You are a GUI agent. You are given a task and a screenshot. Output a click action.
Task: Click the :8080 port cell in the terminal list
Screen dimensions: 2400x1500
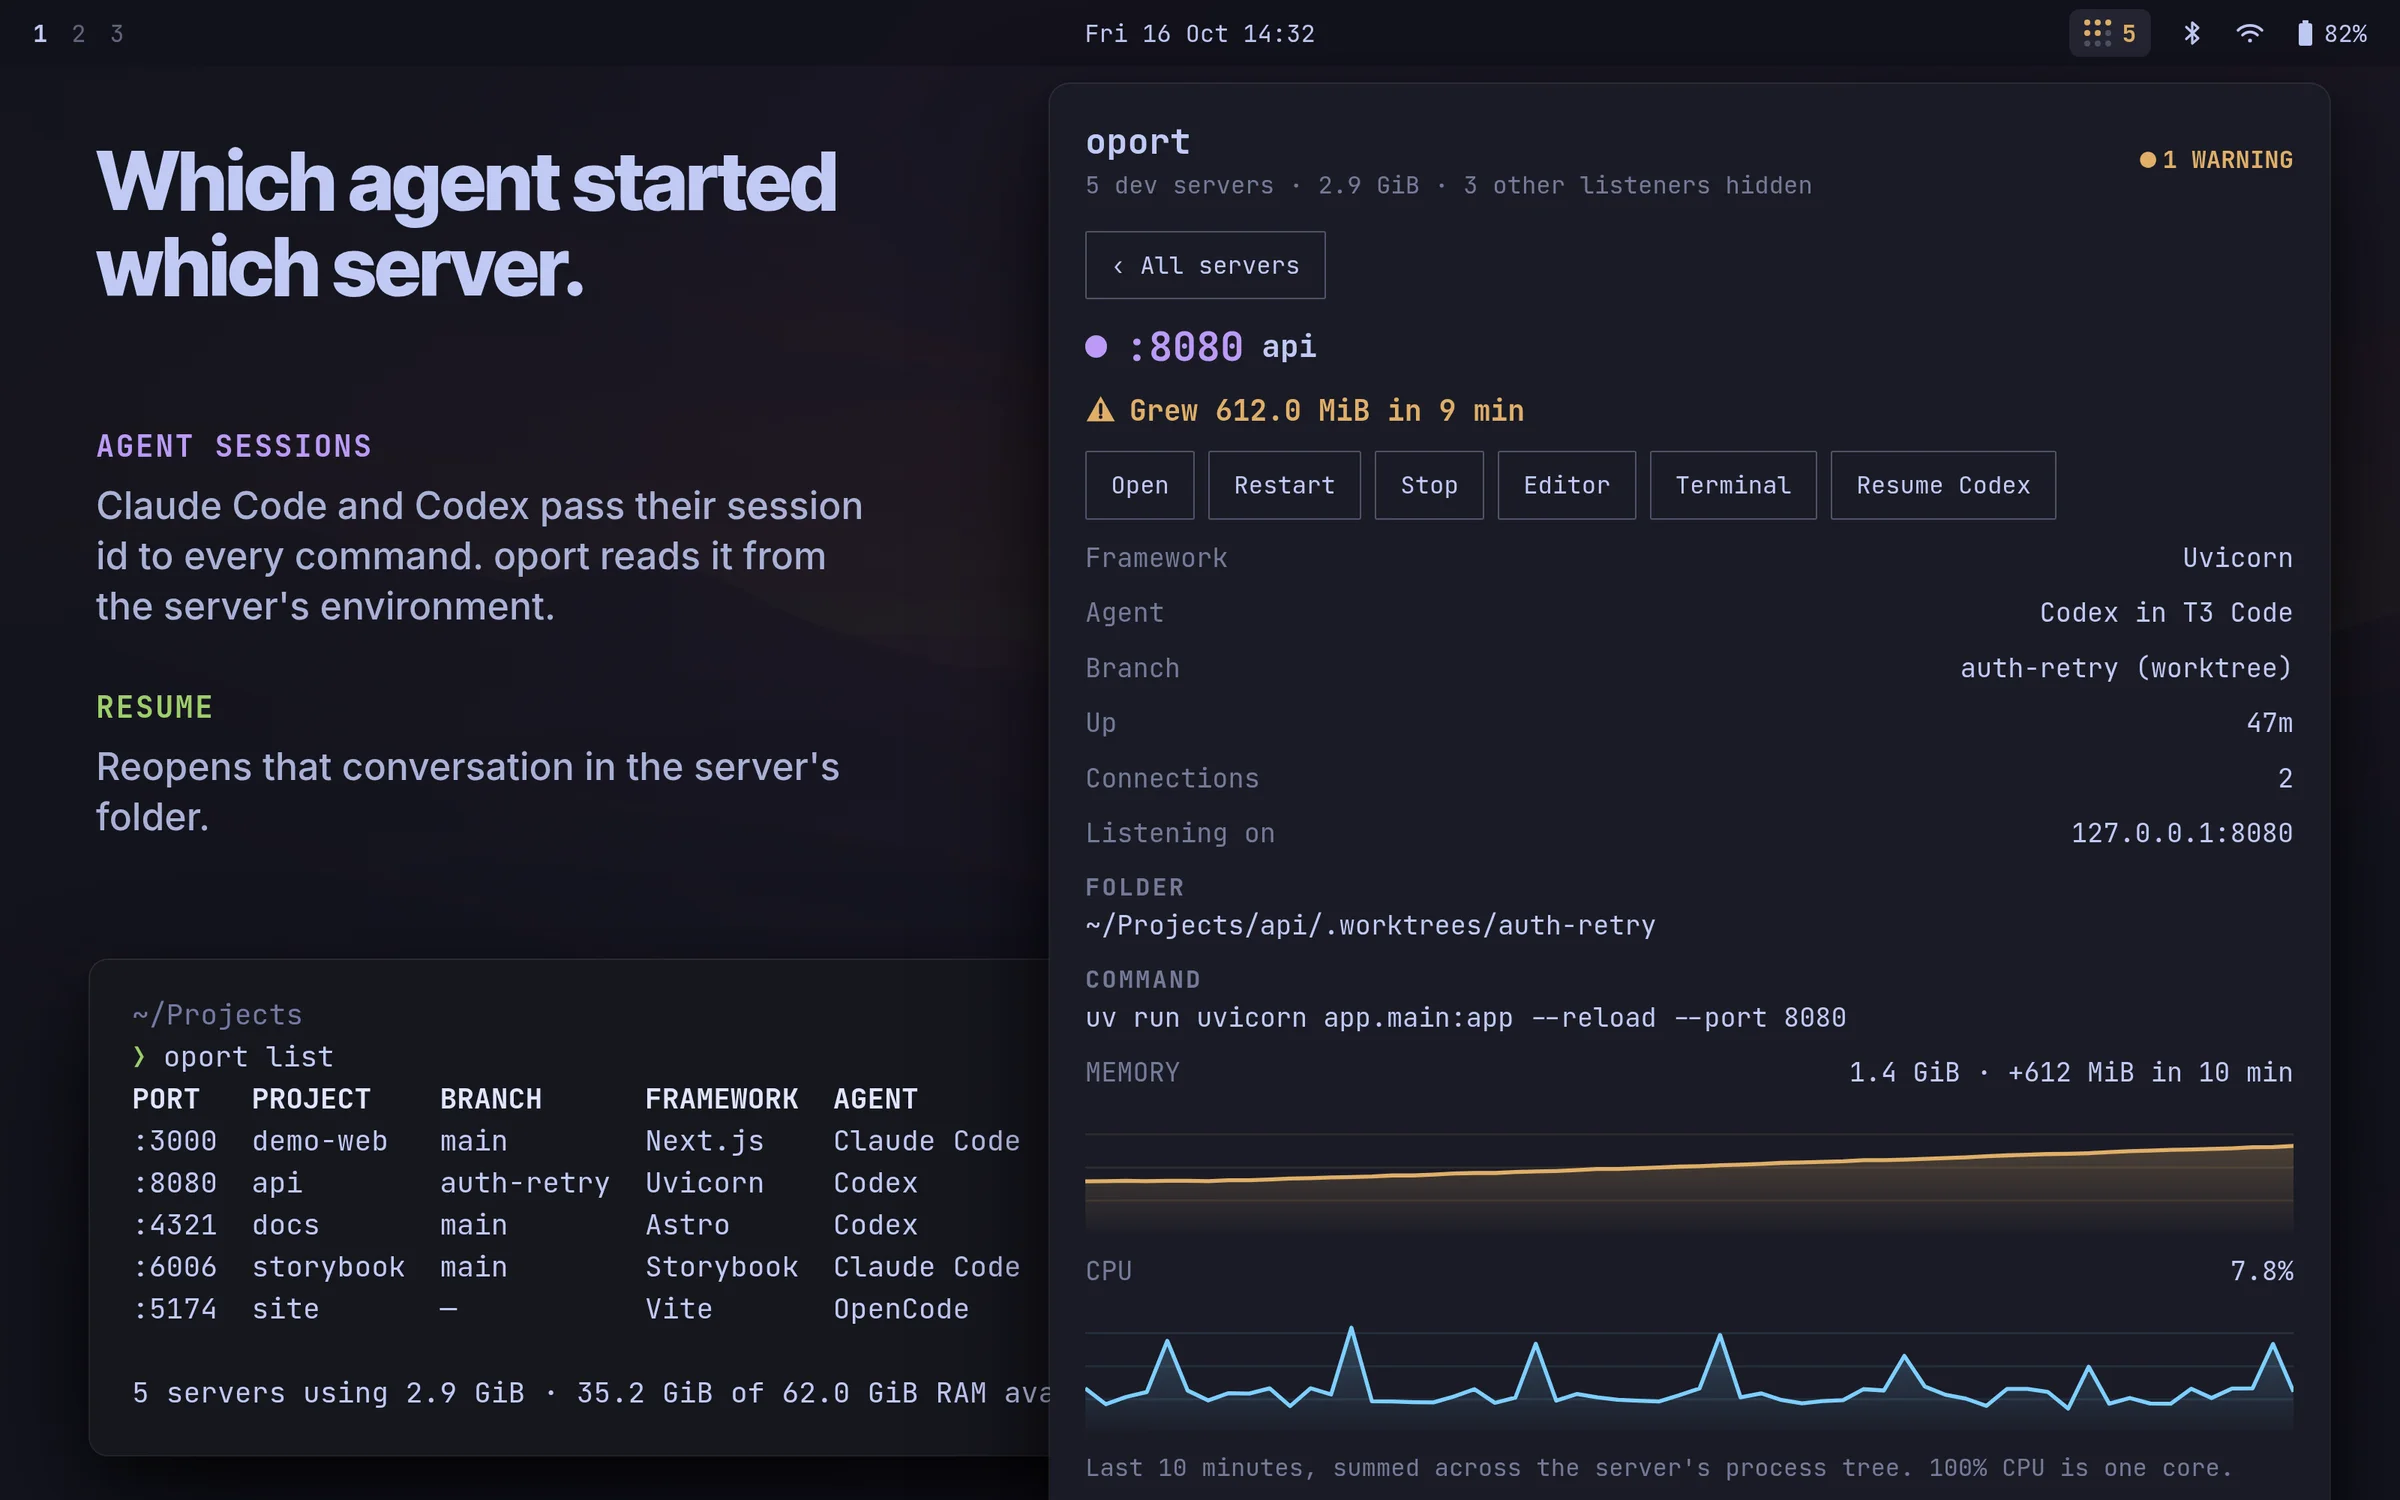click(175, 1183)
